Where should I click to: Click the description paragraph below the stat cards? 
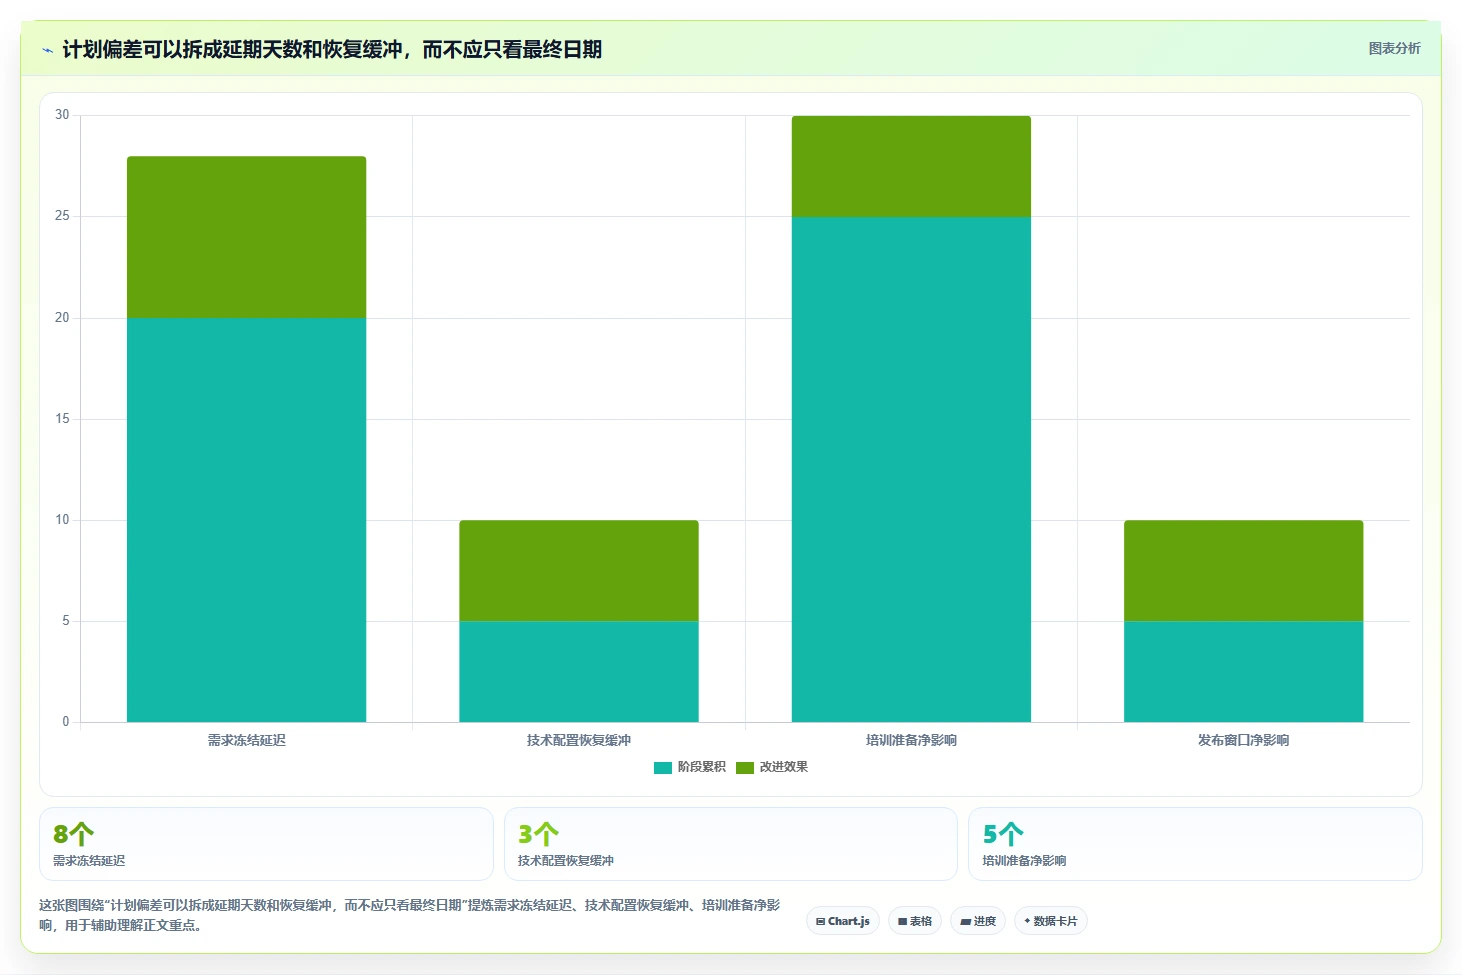point(410,915)
